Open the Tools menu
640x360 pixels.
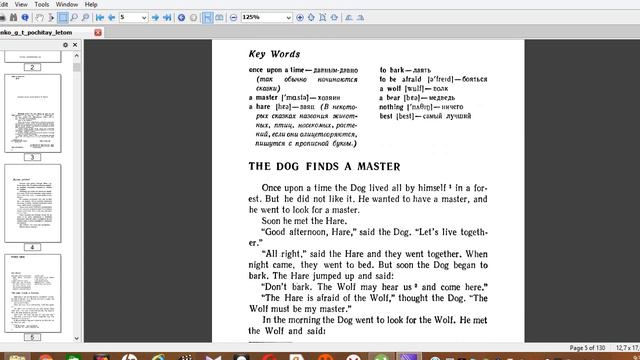click(x=42, y=4)
